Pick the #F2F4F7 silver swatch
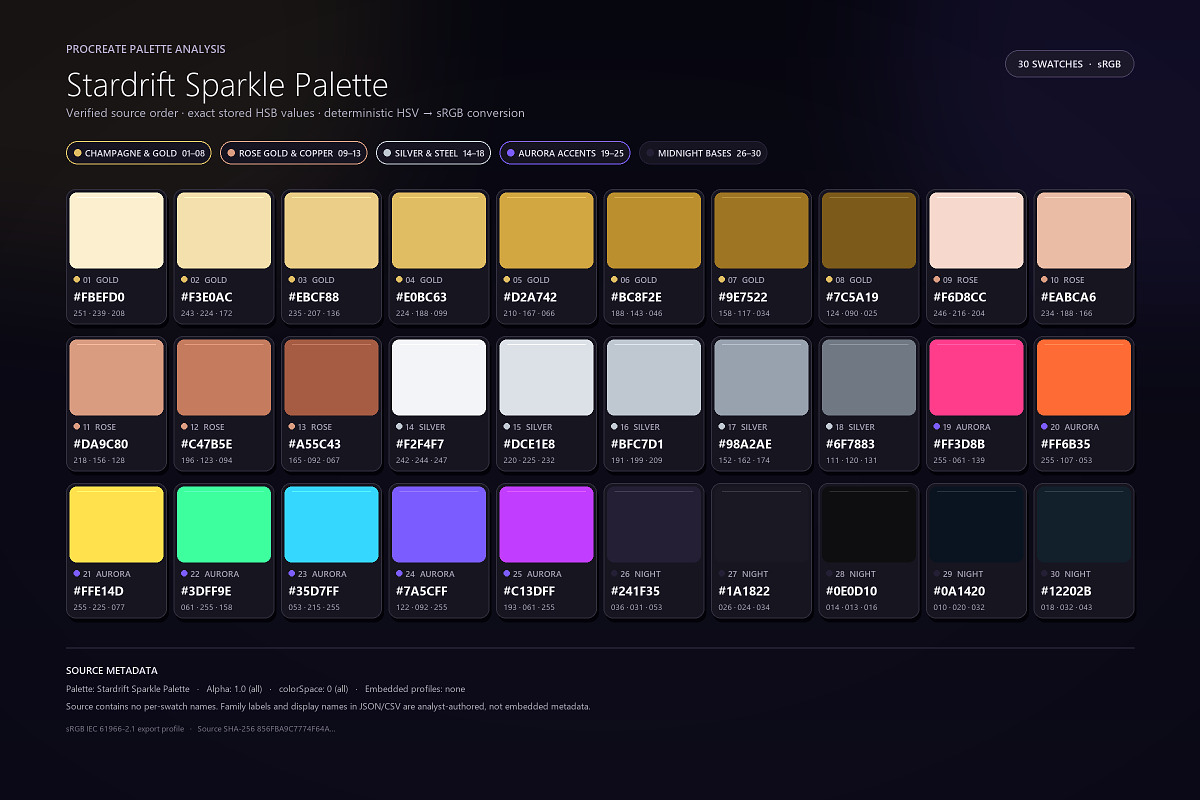The height and width of the screenshot is (800, 1200). click(x=439, y=377)
